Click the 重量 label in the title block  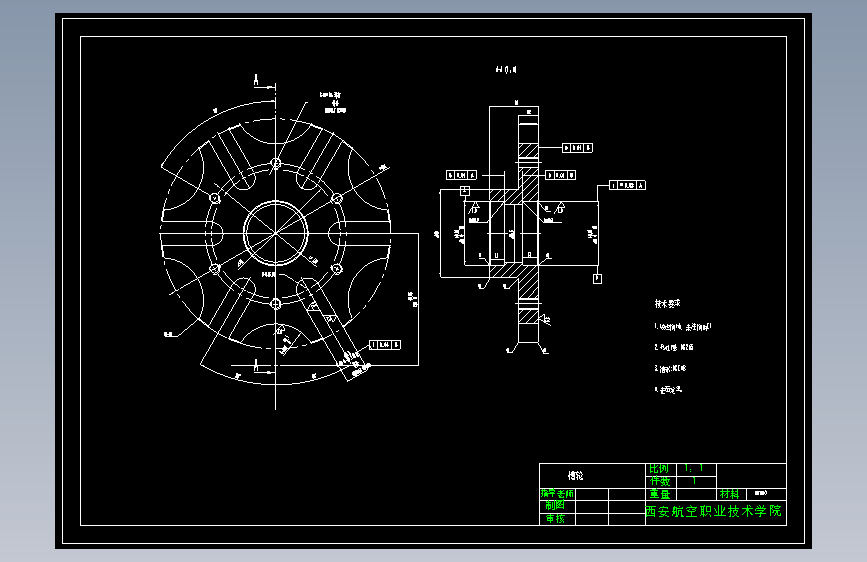660,494
